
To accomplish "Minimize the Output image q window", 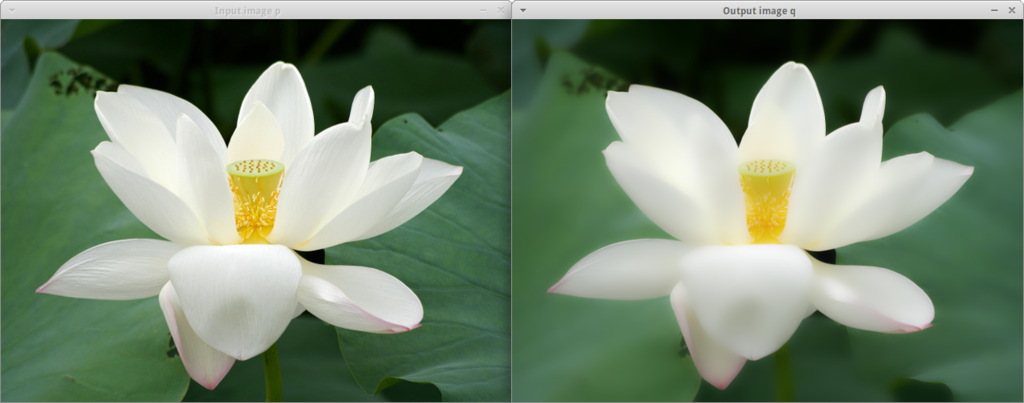I will tap(995, 10).
